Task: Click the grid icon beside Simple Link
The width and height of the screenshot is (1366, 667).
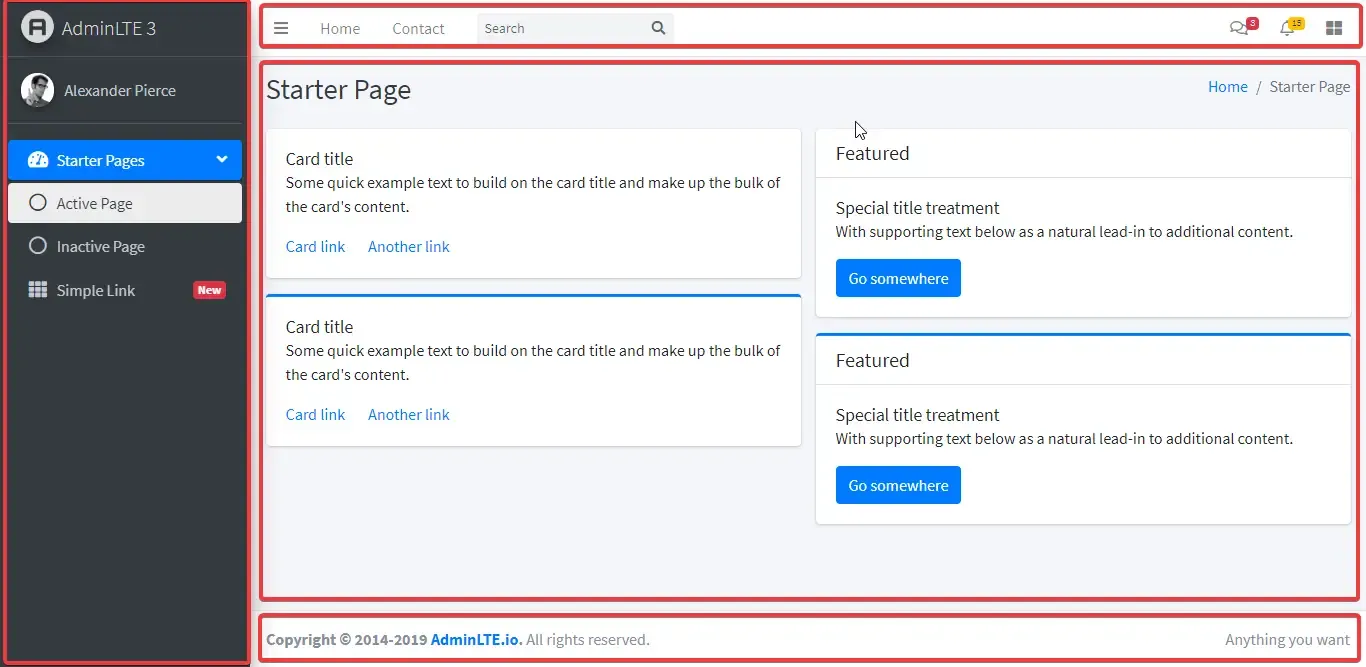Action: click(x=36, y=290)
